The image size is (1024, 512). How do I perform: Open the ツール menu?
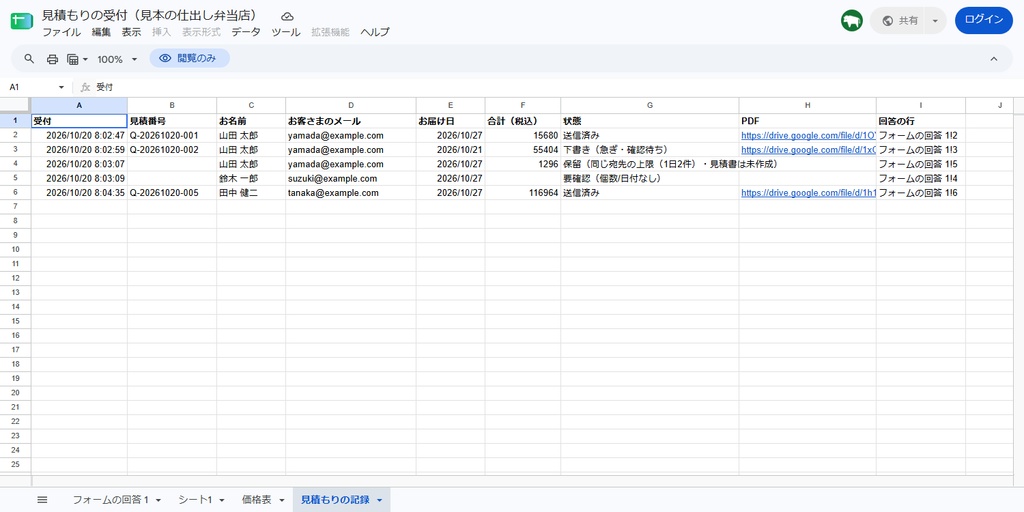pos(286,32)
